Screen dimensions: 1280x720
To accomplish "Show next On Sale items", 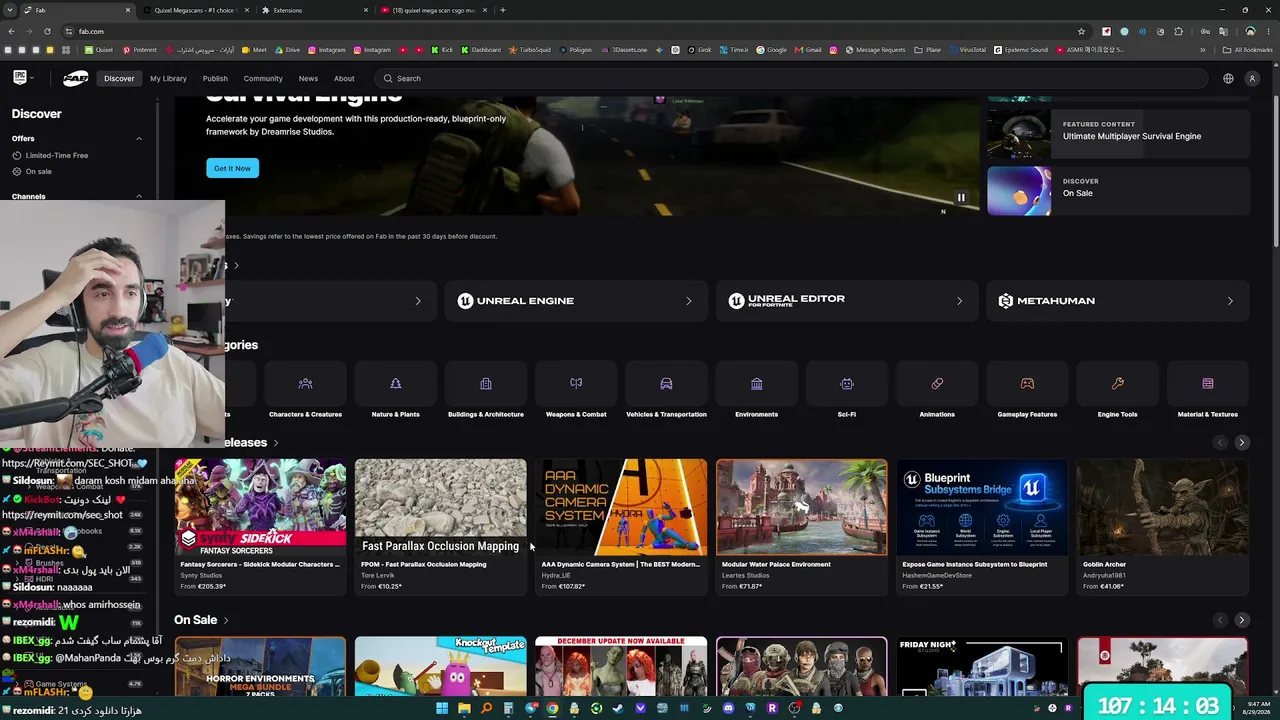I will pos(1241,620).
